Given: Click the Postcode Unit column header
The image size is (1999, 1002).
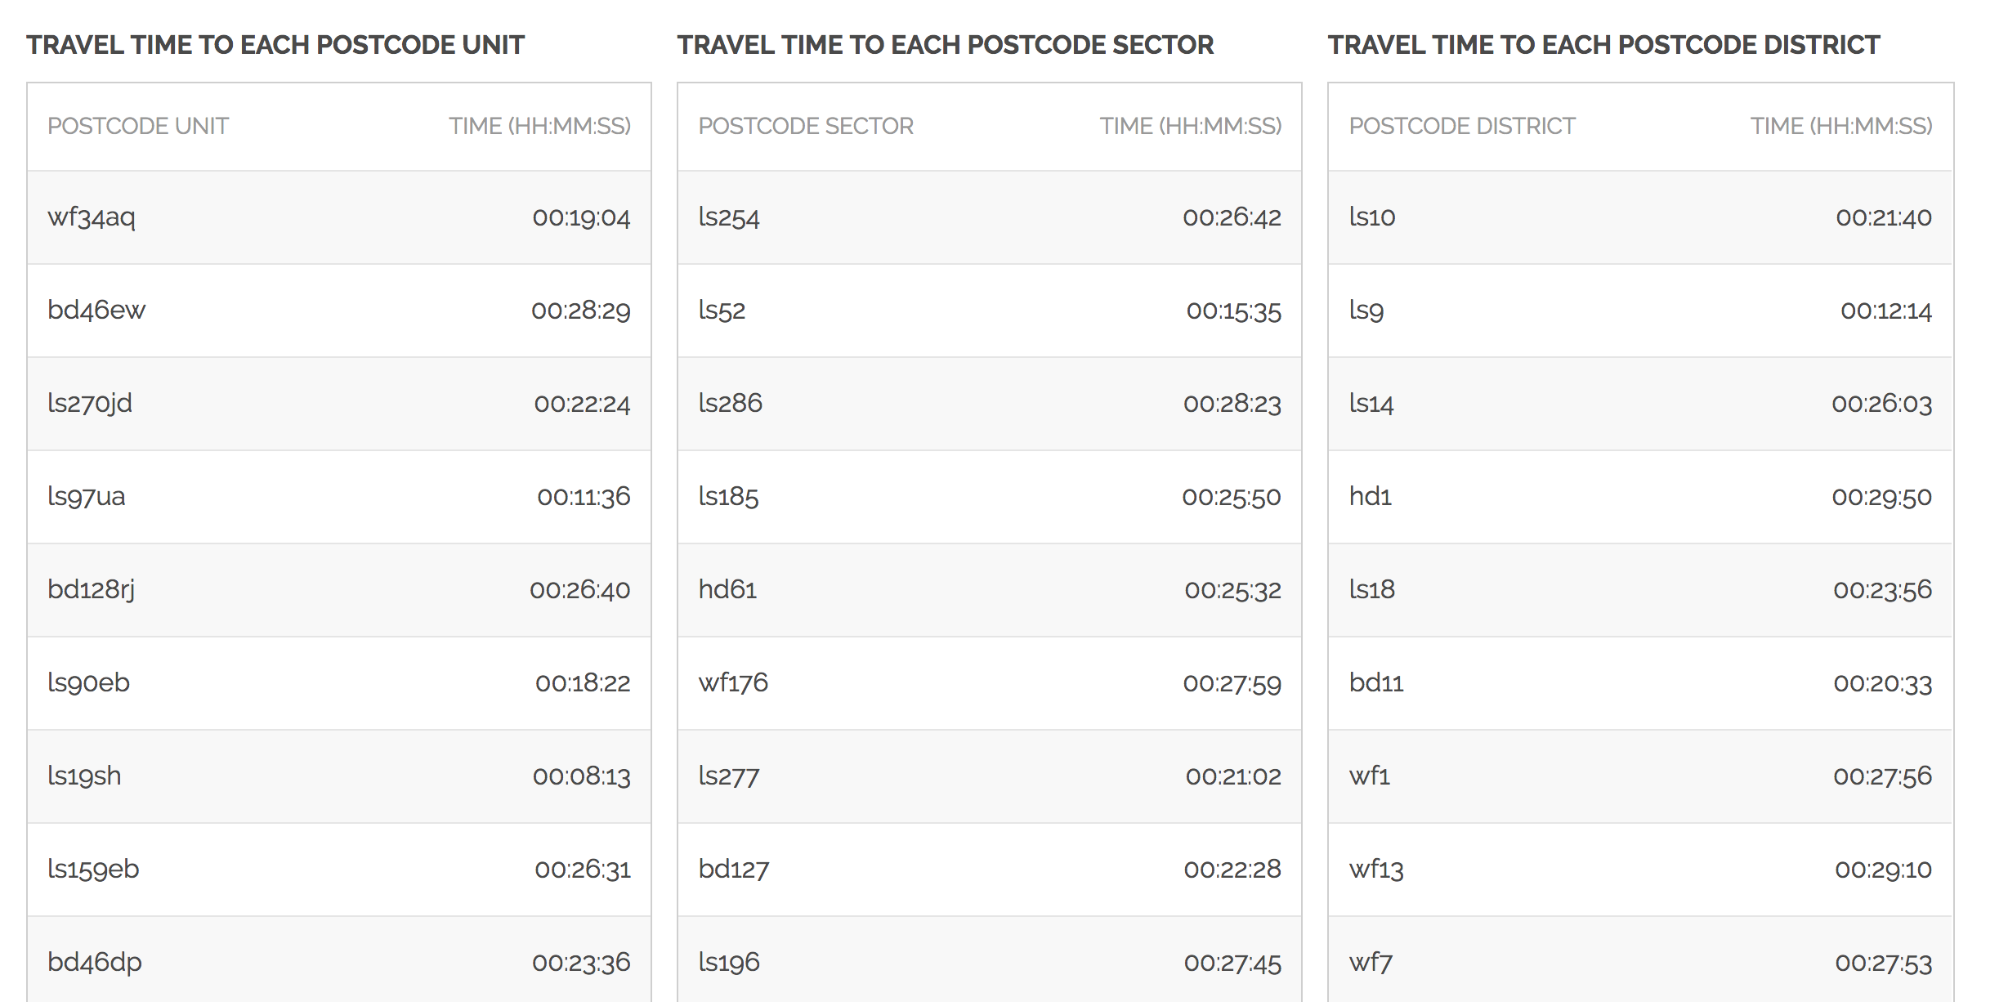Looking at the screenshot, I should coord(138,126).
